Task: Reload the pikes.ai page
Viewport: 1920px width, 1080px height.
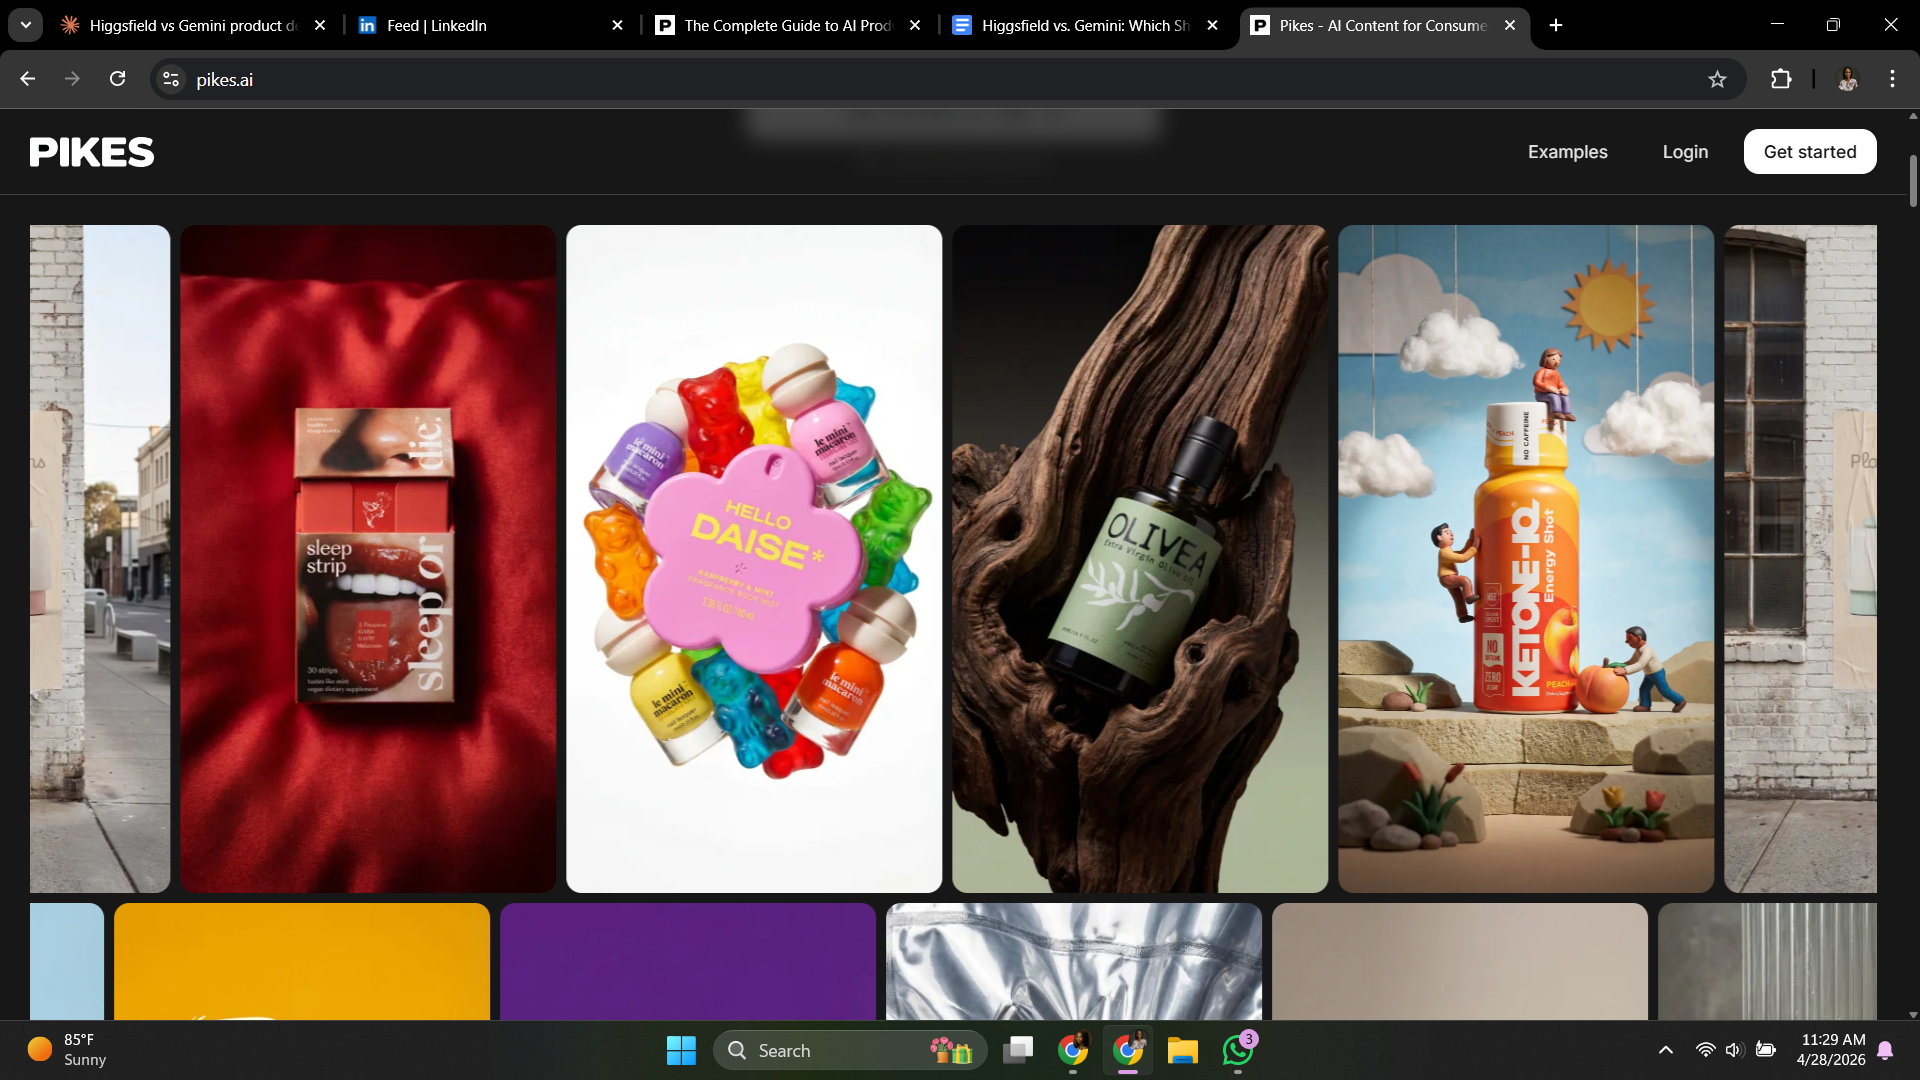Action: 117,79
